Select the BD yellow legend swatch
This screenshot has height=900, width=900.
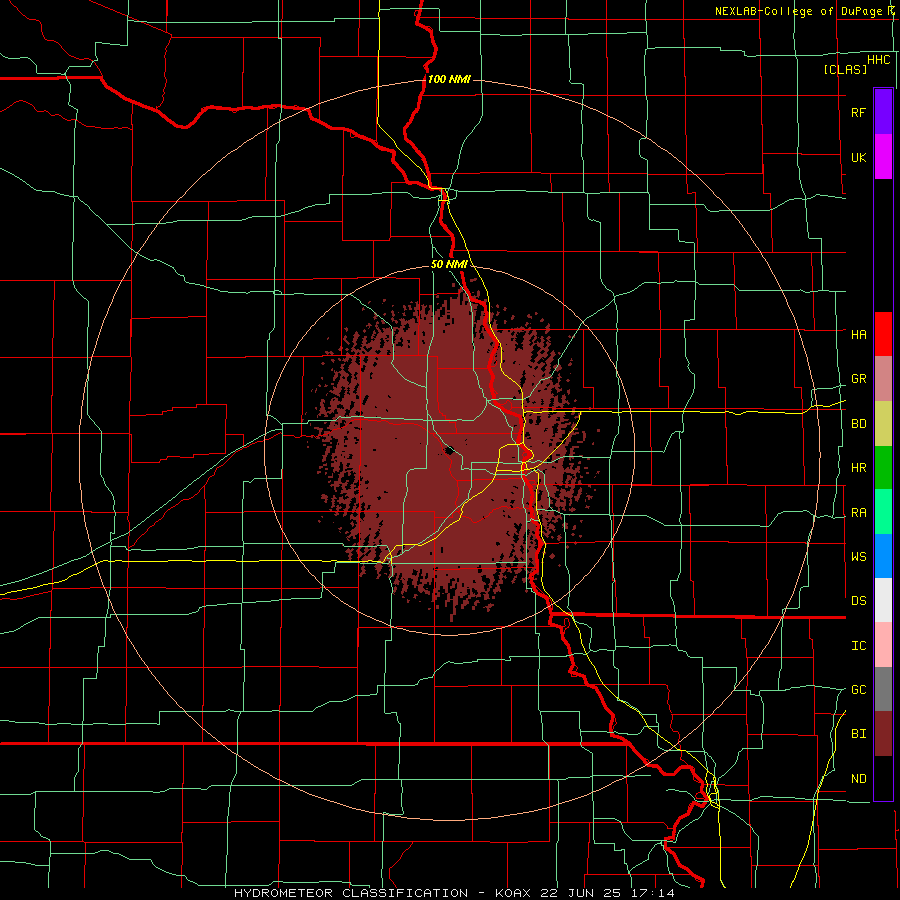[x=883, y=424]
